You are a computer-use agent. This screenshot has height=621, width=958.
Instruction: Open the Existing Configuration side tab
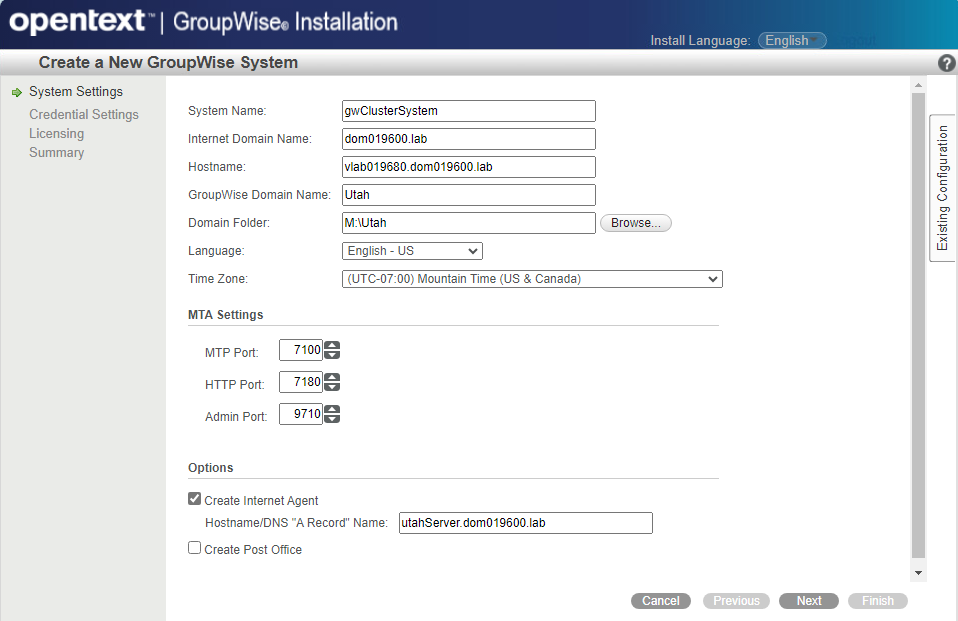(x=942, y=189)
